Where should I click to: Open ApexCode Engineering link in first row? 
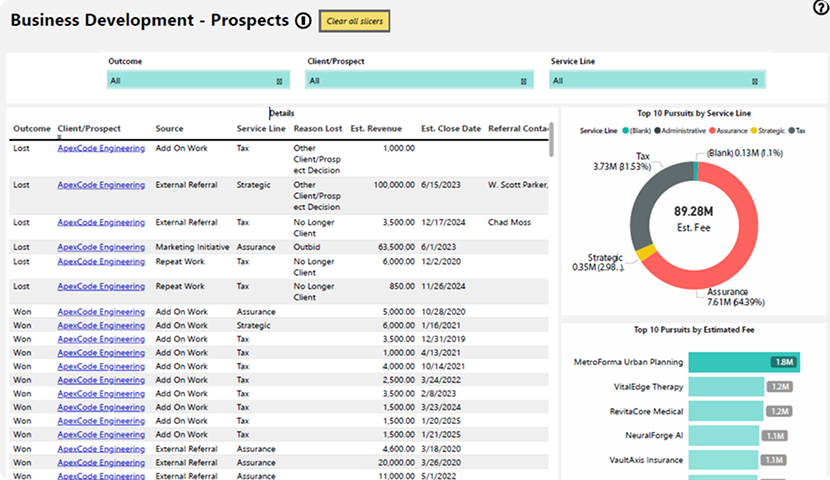point(101,148)
